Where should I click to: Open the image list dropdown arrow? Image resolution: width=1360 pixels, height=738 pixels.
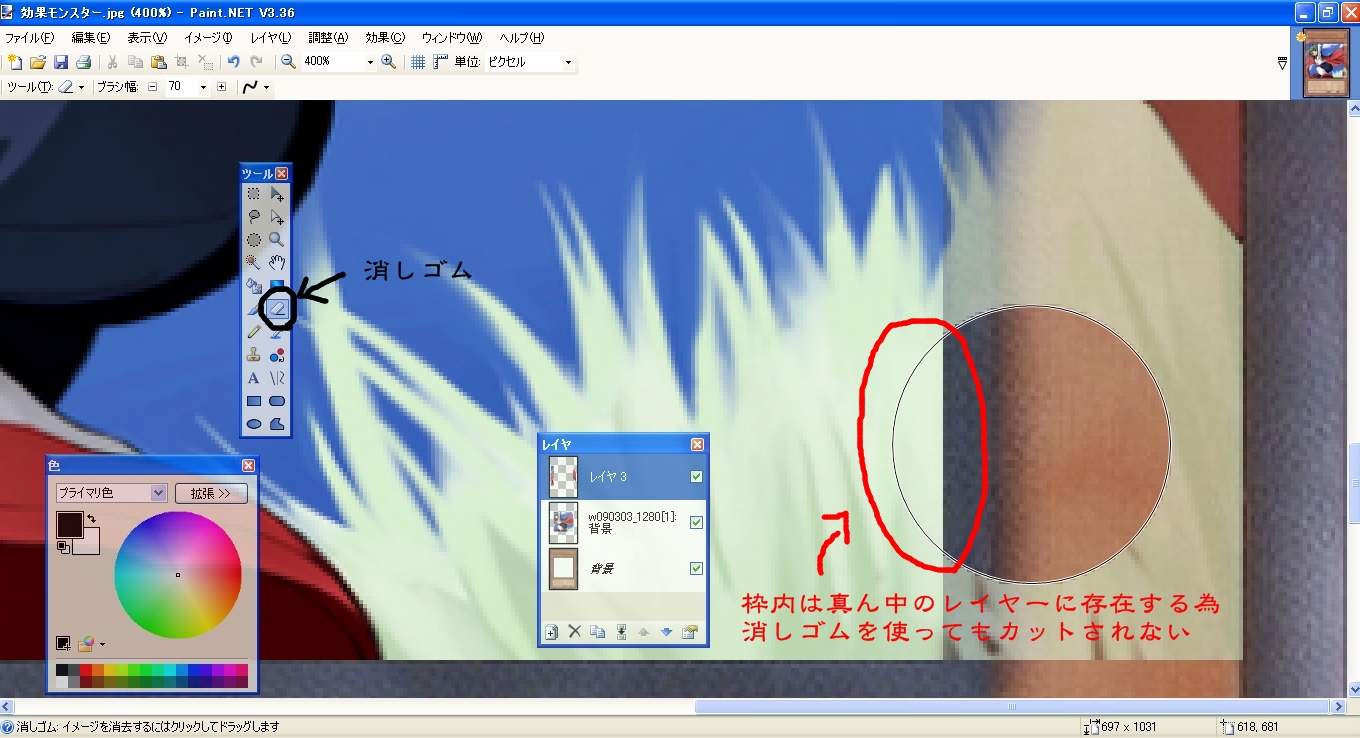pyautogui.click(x=1283, y=63)
